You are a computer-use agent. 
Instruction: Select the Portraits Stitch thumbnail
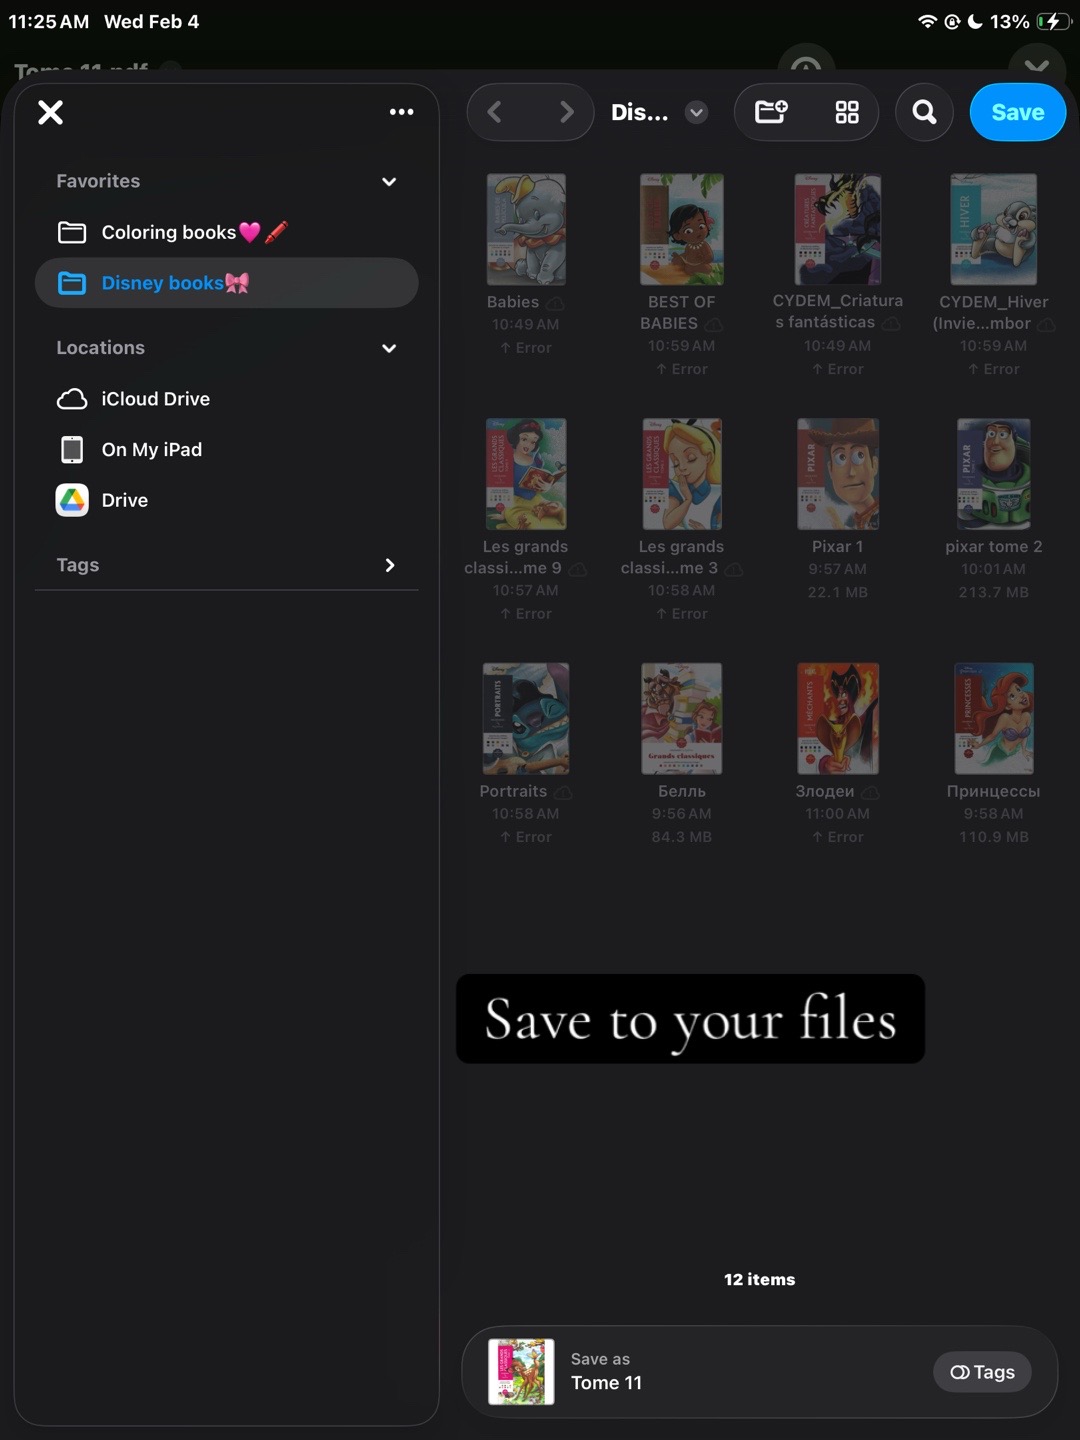[526, 718]
